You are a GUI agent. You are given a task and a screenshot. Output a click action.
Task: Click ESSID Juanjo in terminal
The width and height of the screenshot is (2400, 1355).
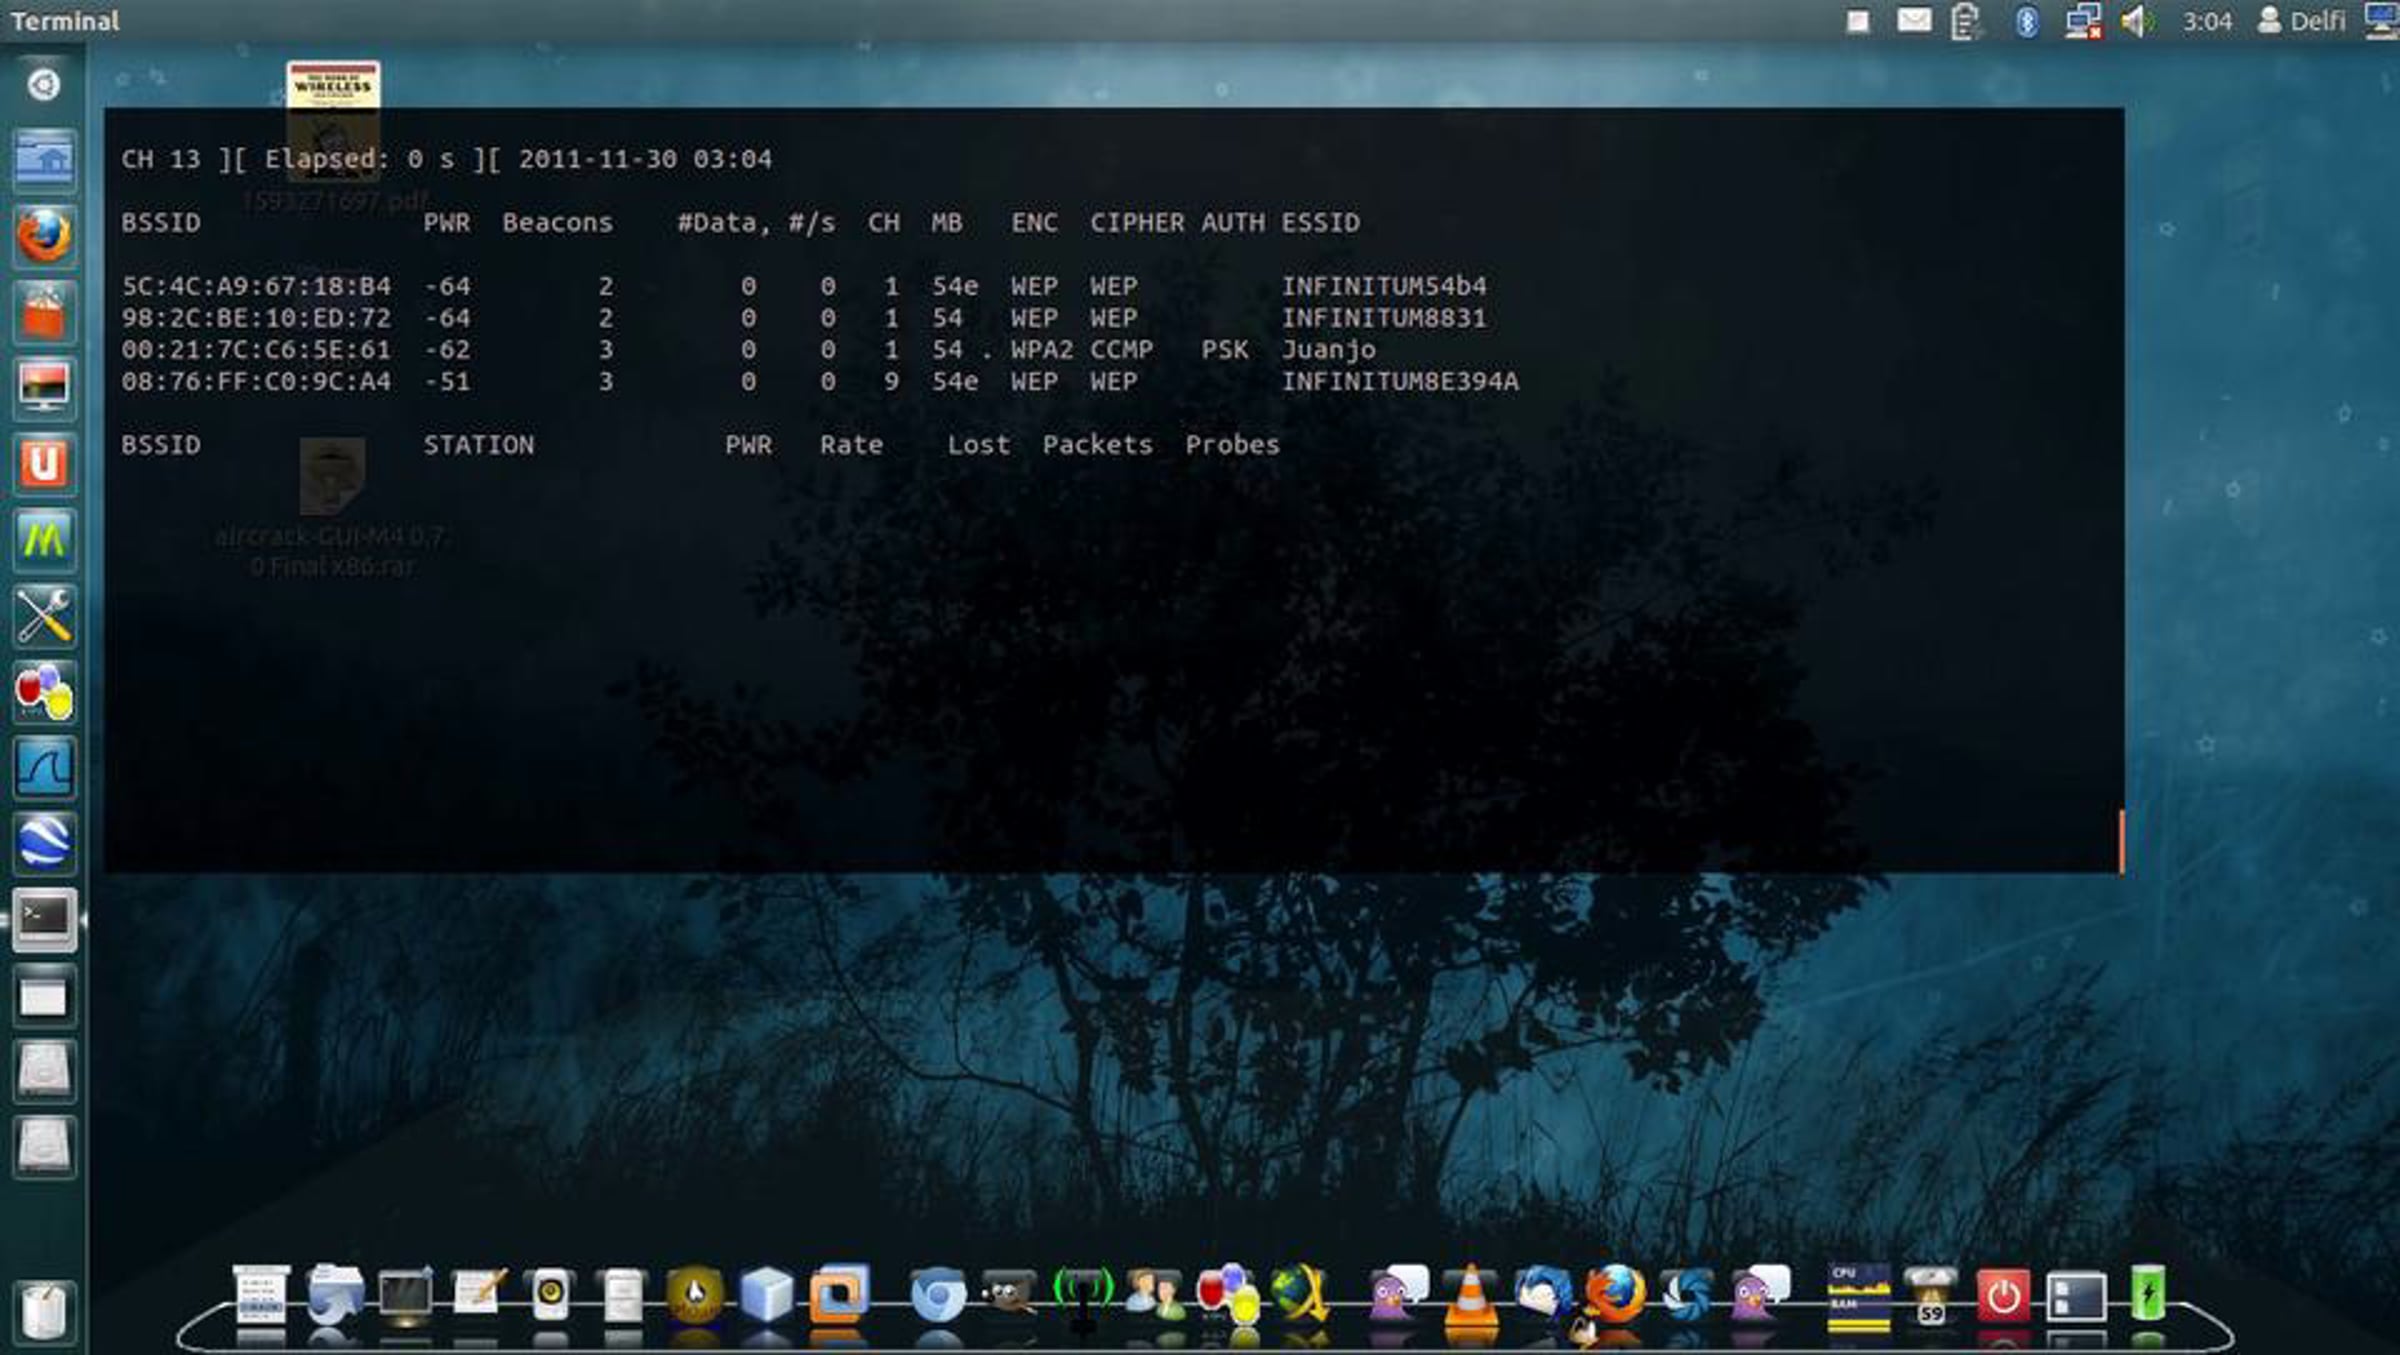point(1328,351)
